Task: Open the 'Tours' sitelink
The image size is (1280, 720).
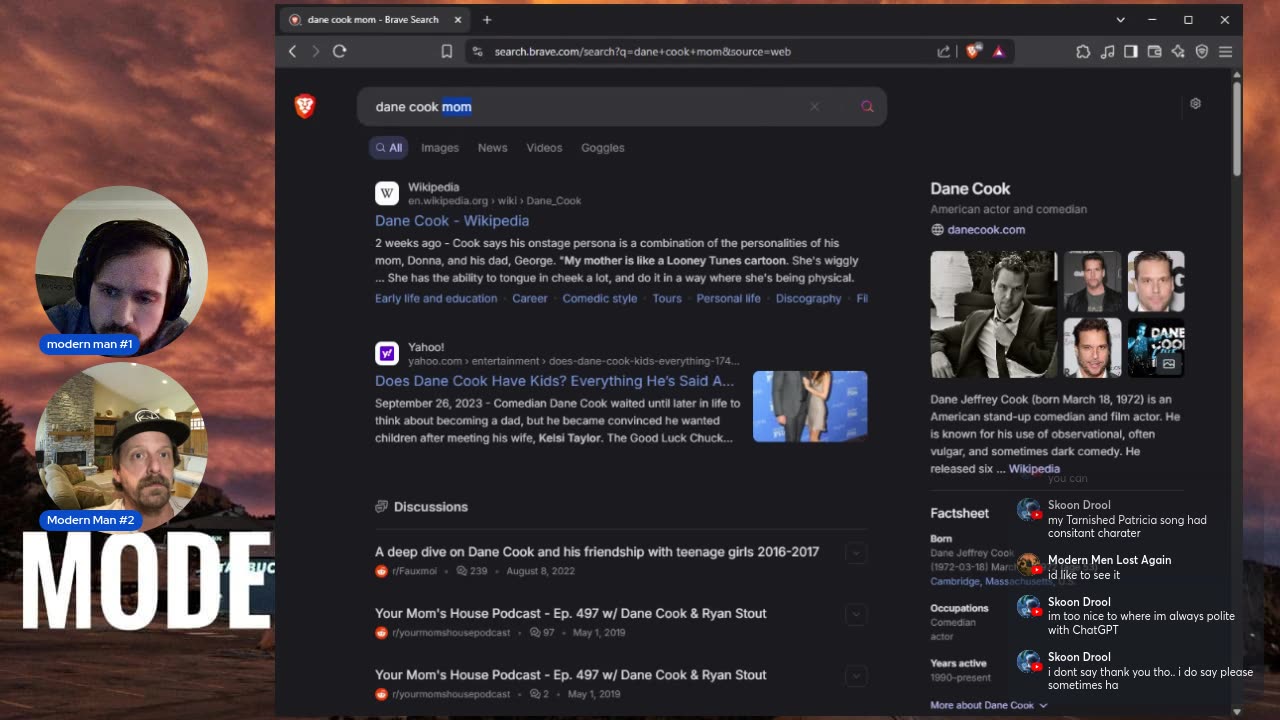Action: click(x=667, y=299)
